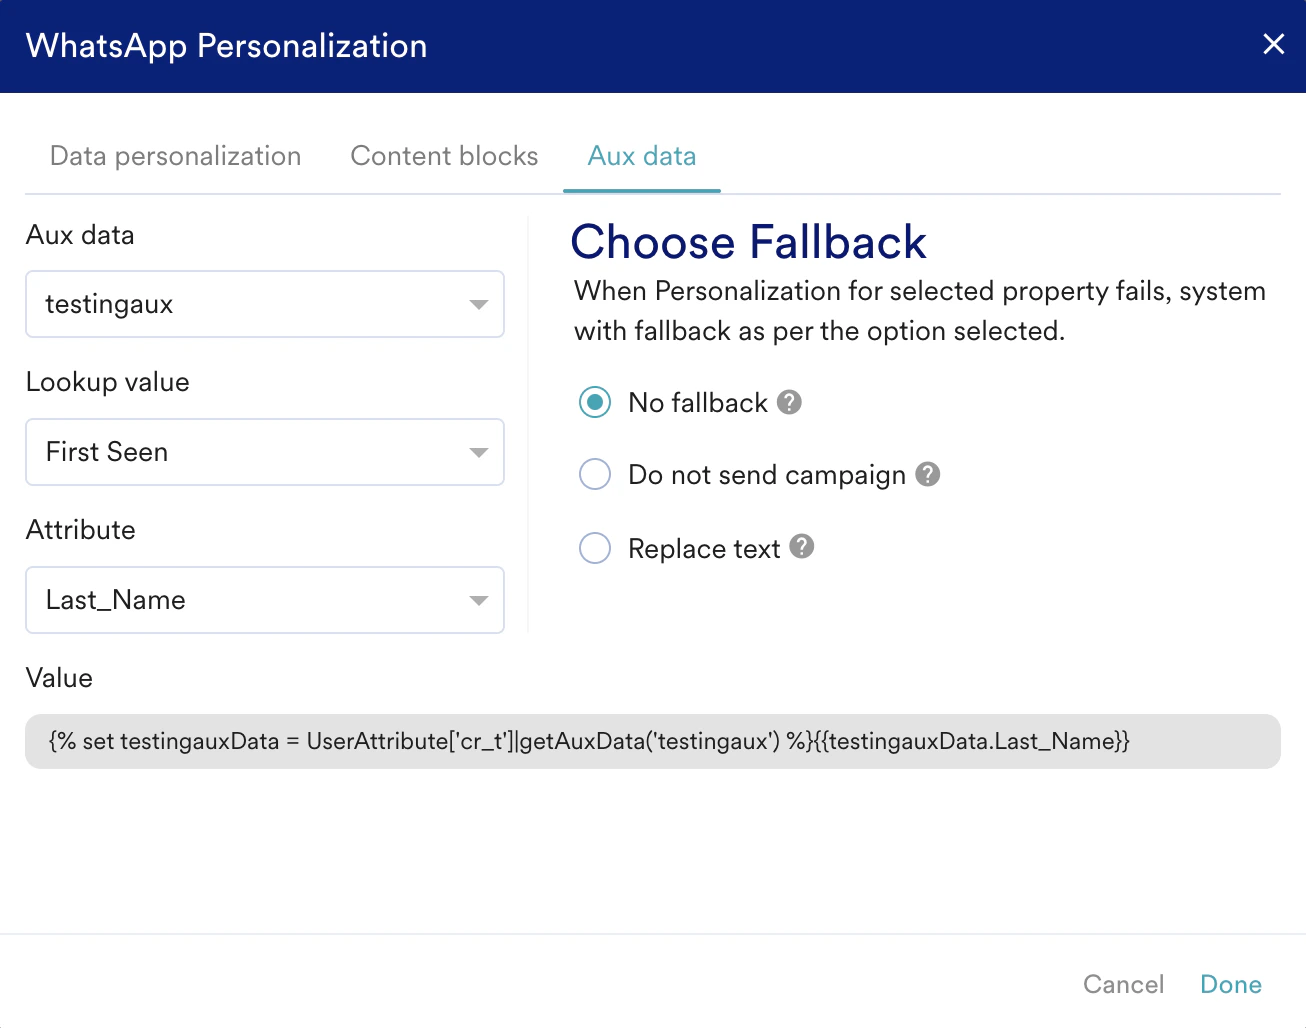Switch to the Data personalization tab
This screenshot has height=1028, width=1306.
175,156
